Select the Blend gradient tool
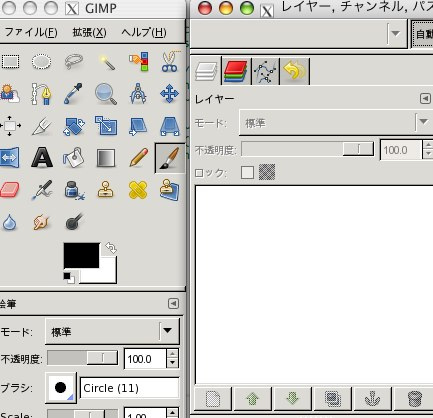Viewport: 433px width, 418px height. pyautogui.click(x=106, y=158)
